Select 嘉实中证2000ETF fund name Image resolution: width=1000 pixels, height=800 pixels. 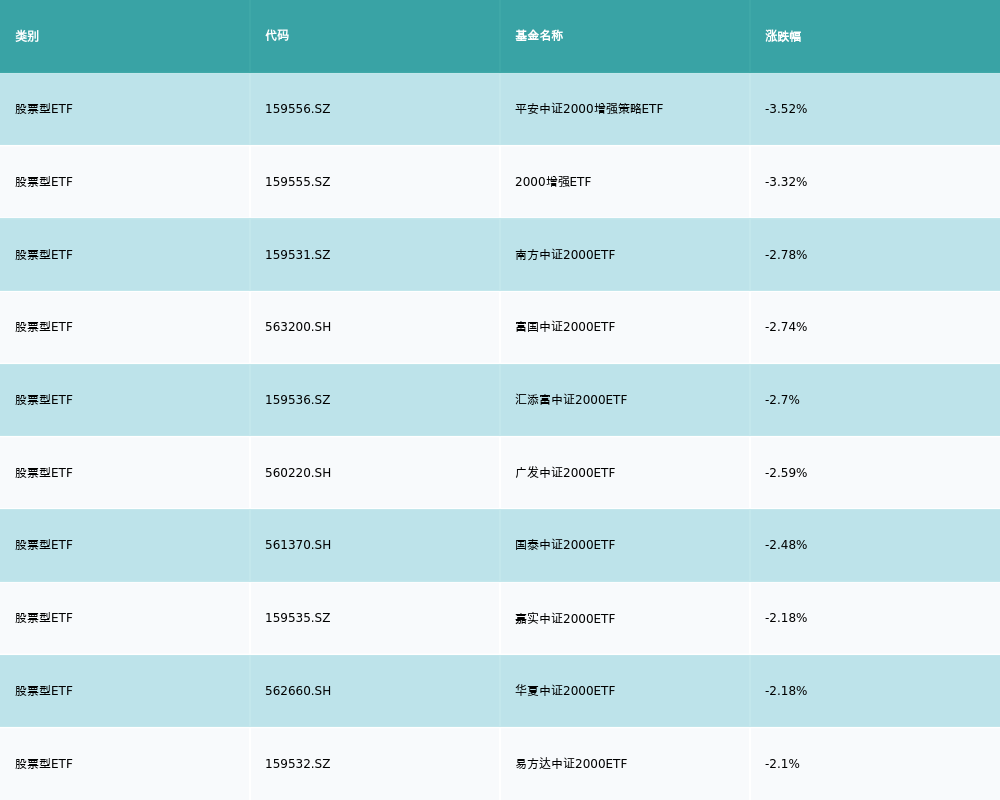[565, 619]
